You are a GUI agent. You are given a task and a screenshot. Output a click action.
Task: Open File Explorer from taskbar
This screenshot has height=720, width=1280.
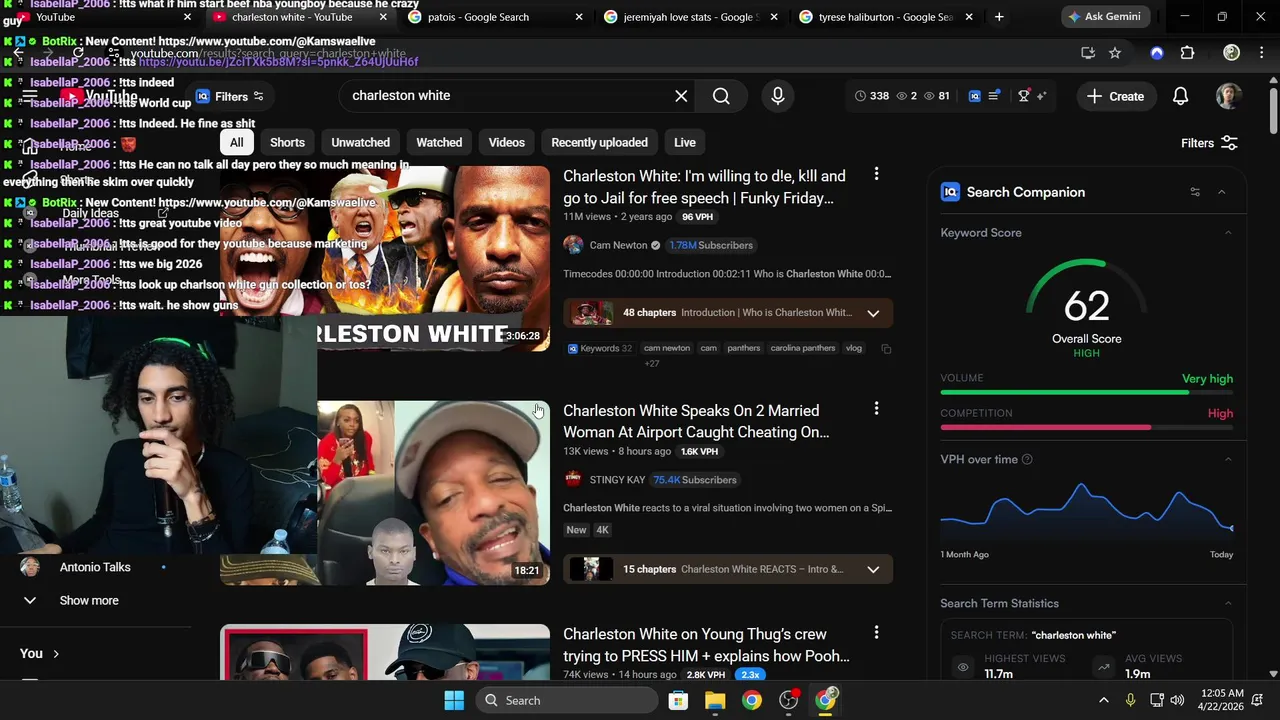(x=715, y=700)
